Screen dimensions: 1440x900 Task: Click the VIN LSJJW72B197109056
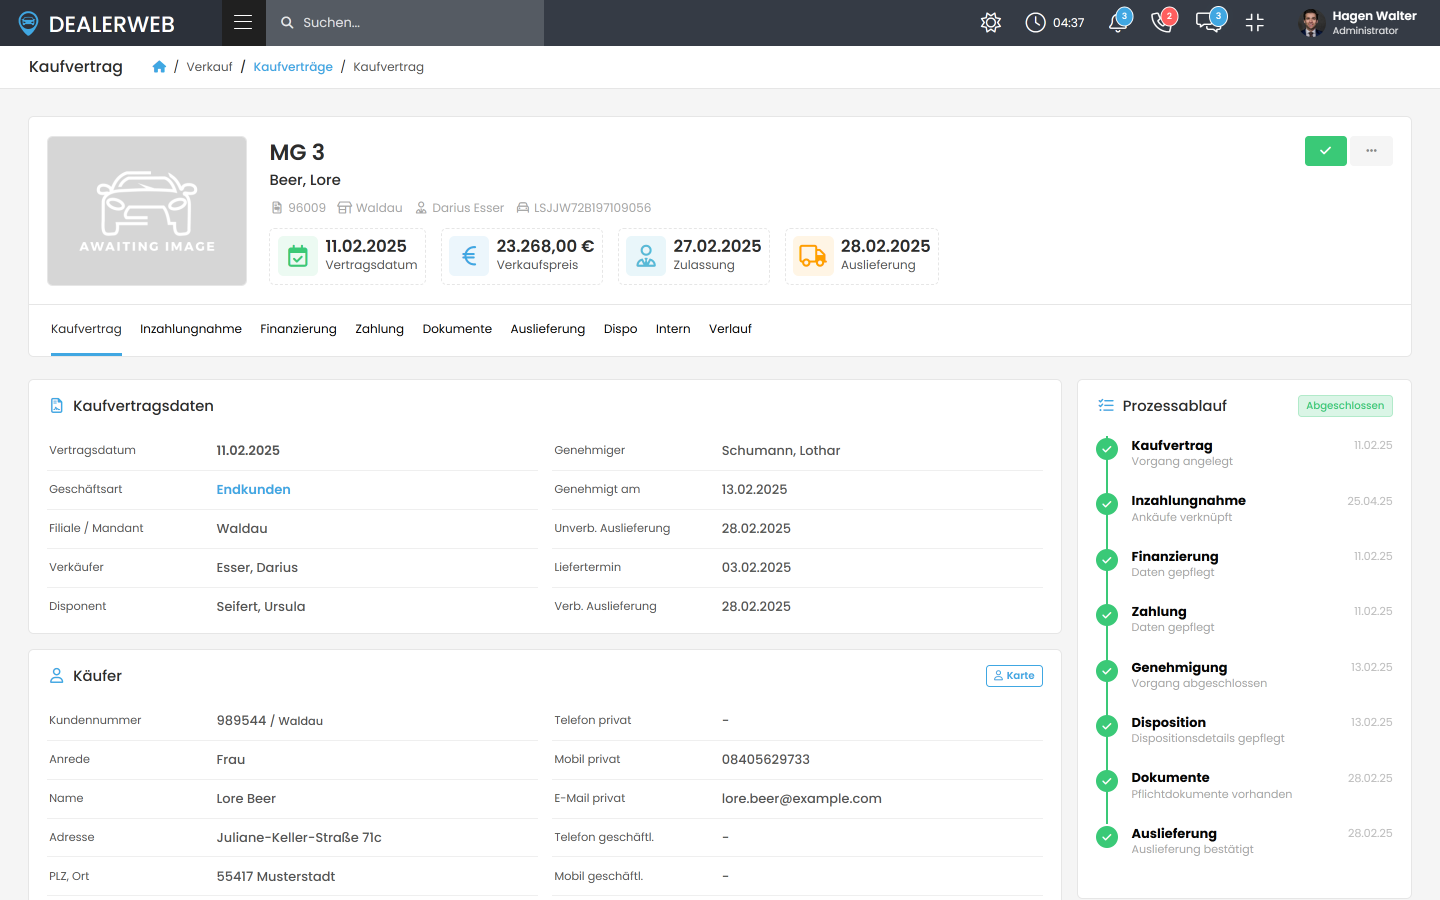[592, 208]
